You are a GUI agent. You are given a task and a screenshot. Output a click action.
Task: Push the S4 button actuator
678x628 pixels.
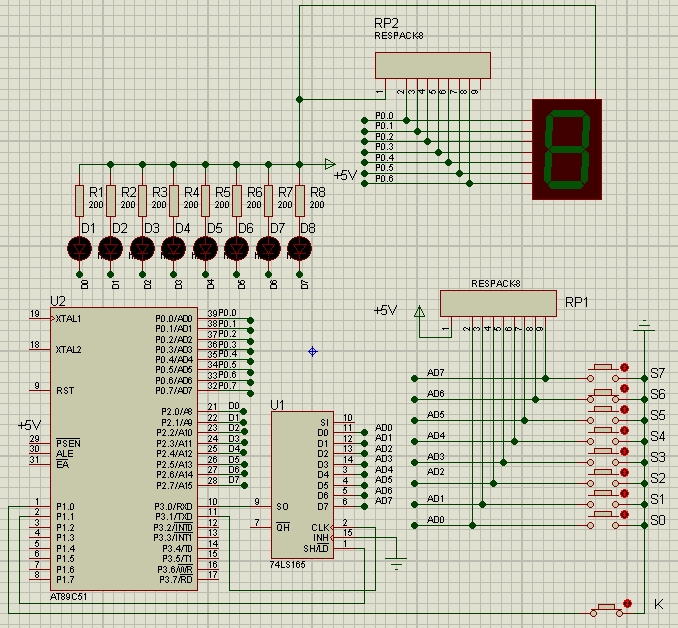coord(603,431)
